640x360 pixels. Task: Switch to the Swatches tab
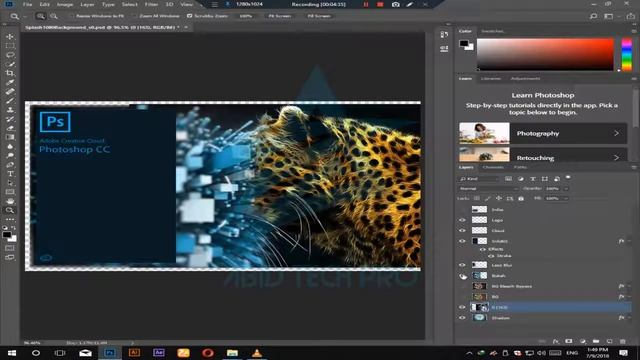492,31
